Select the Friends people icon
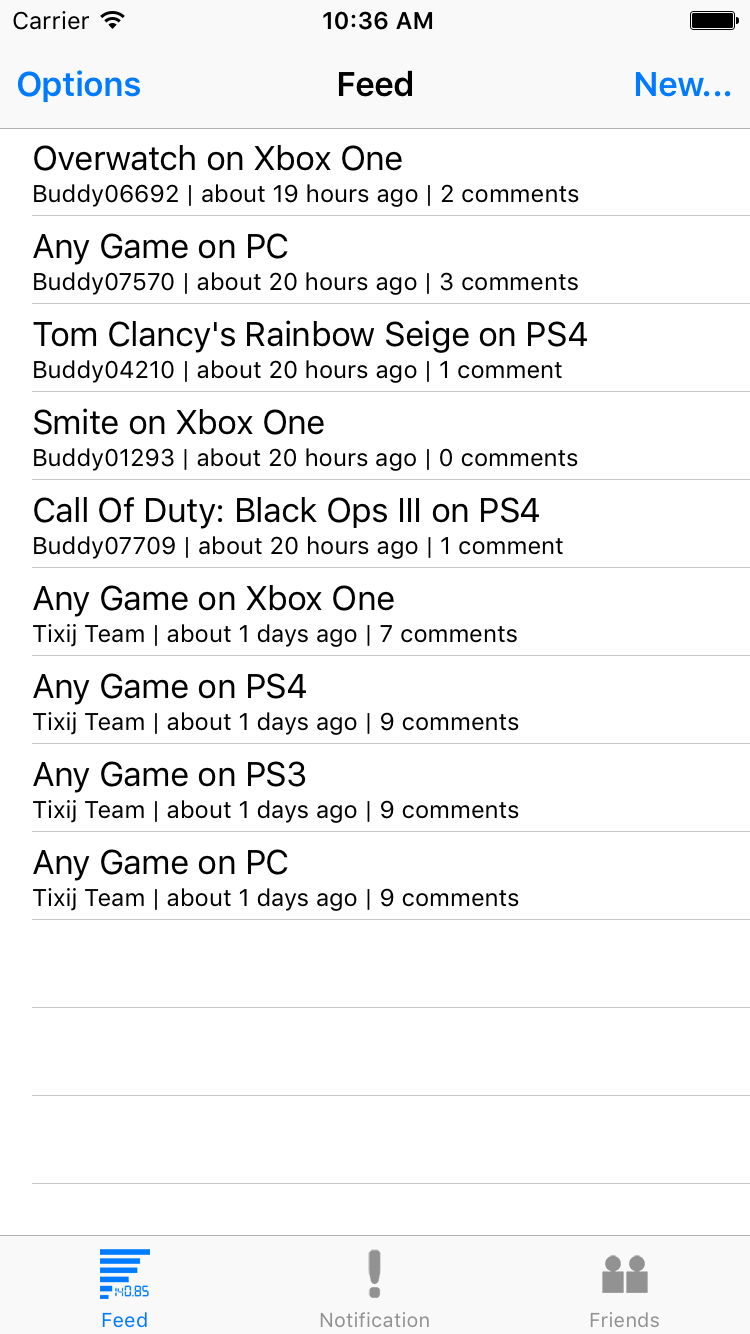750x1334 pixels. pos(625,1275)
